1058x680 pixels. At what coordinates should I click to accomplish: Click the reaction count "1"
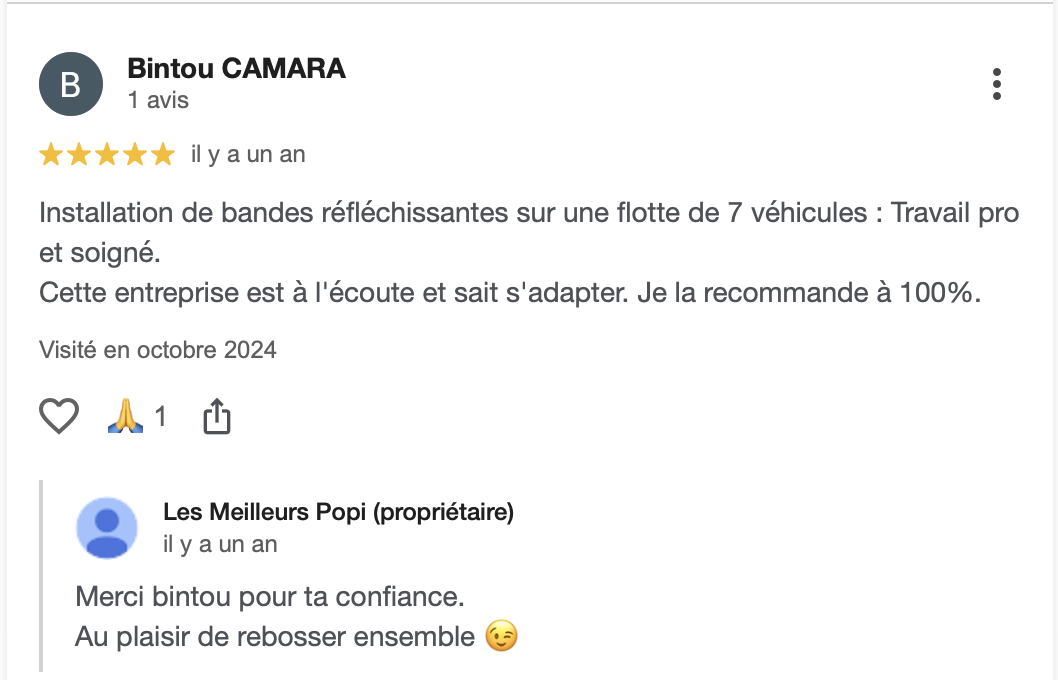160,416
